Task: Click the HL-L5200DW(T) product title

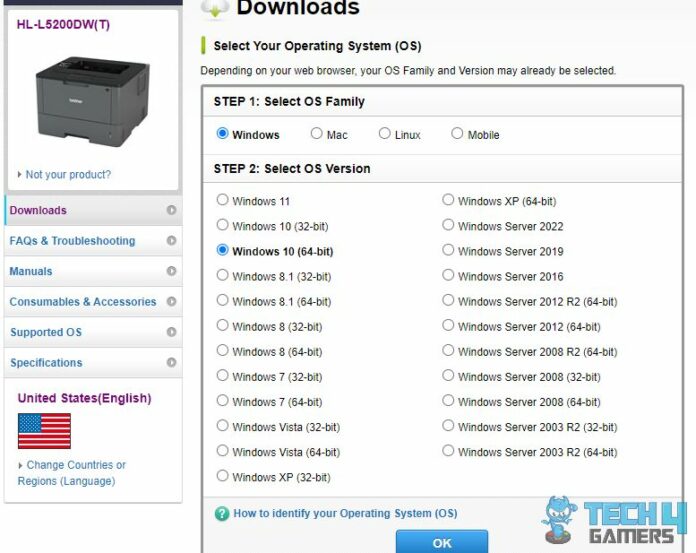Action: (63, 24)
